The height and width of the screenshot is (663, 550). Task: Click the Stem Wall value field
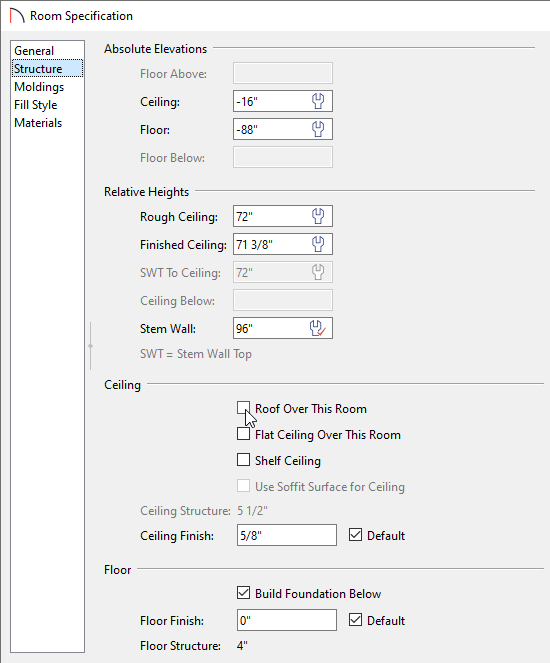(x=283, y=329)
